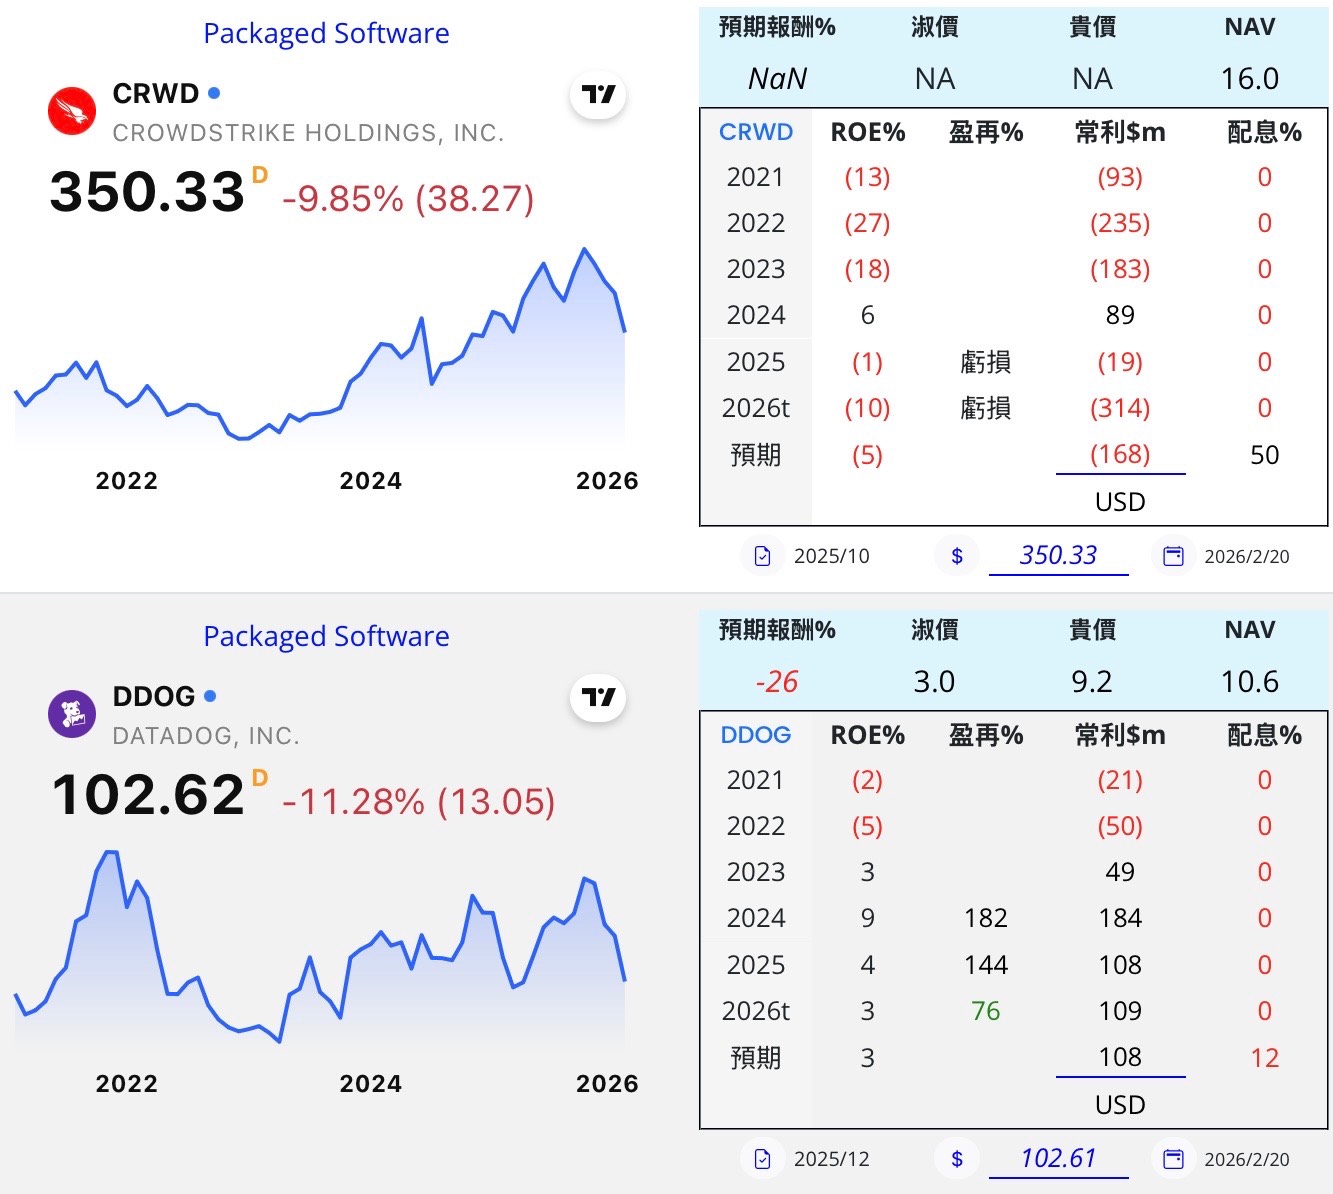Click the CrowdStrike red falcon logo

tap(72, 111)
